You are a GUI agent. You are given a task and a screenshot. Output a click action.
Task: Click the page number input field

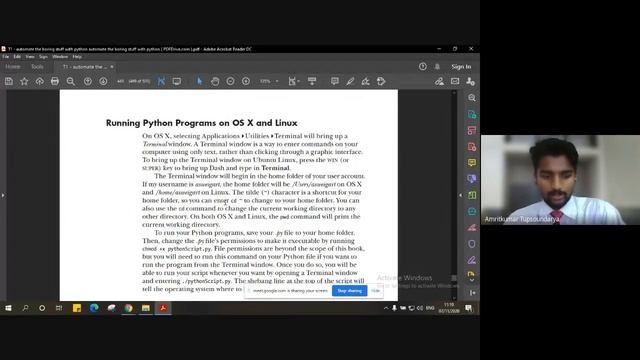tap(120, 81)
